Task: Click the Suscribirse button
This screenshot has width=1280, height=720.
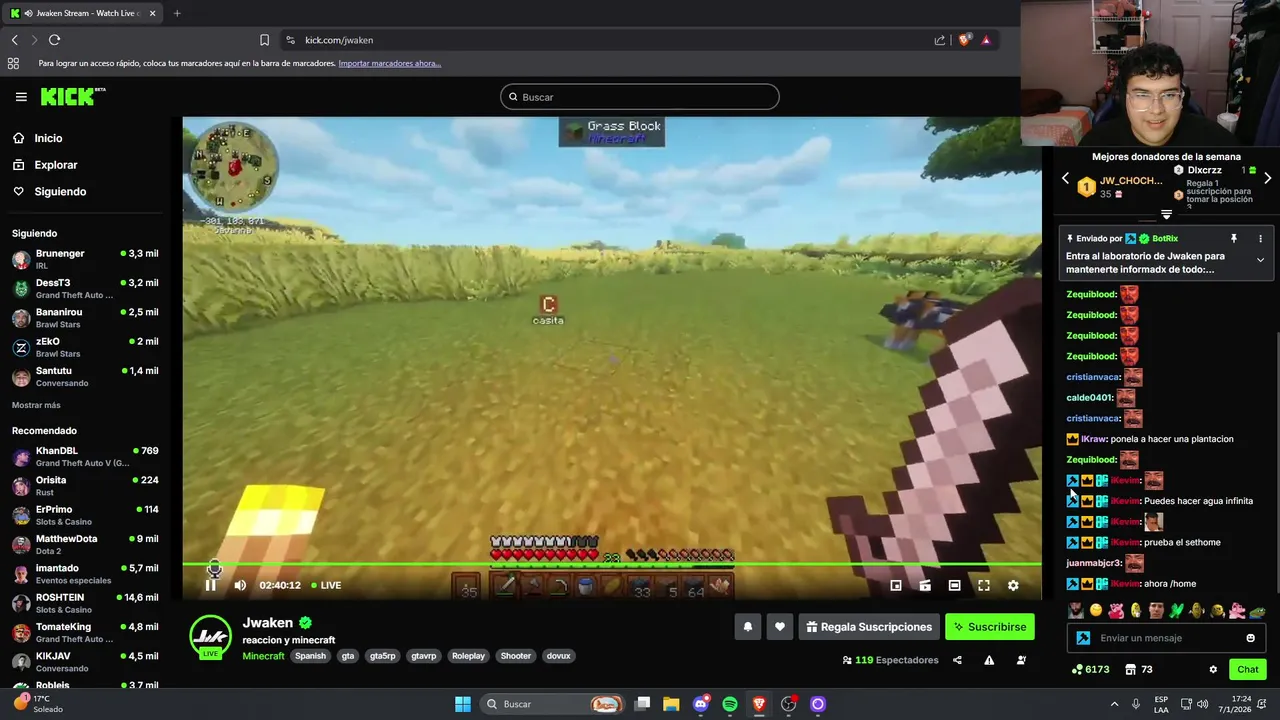Action: 990,627
